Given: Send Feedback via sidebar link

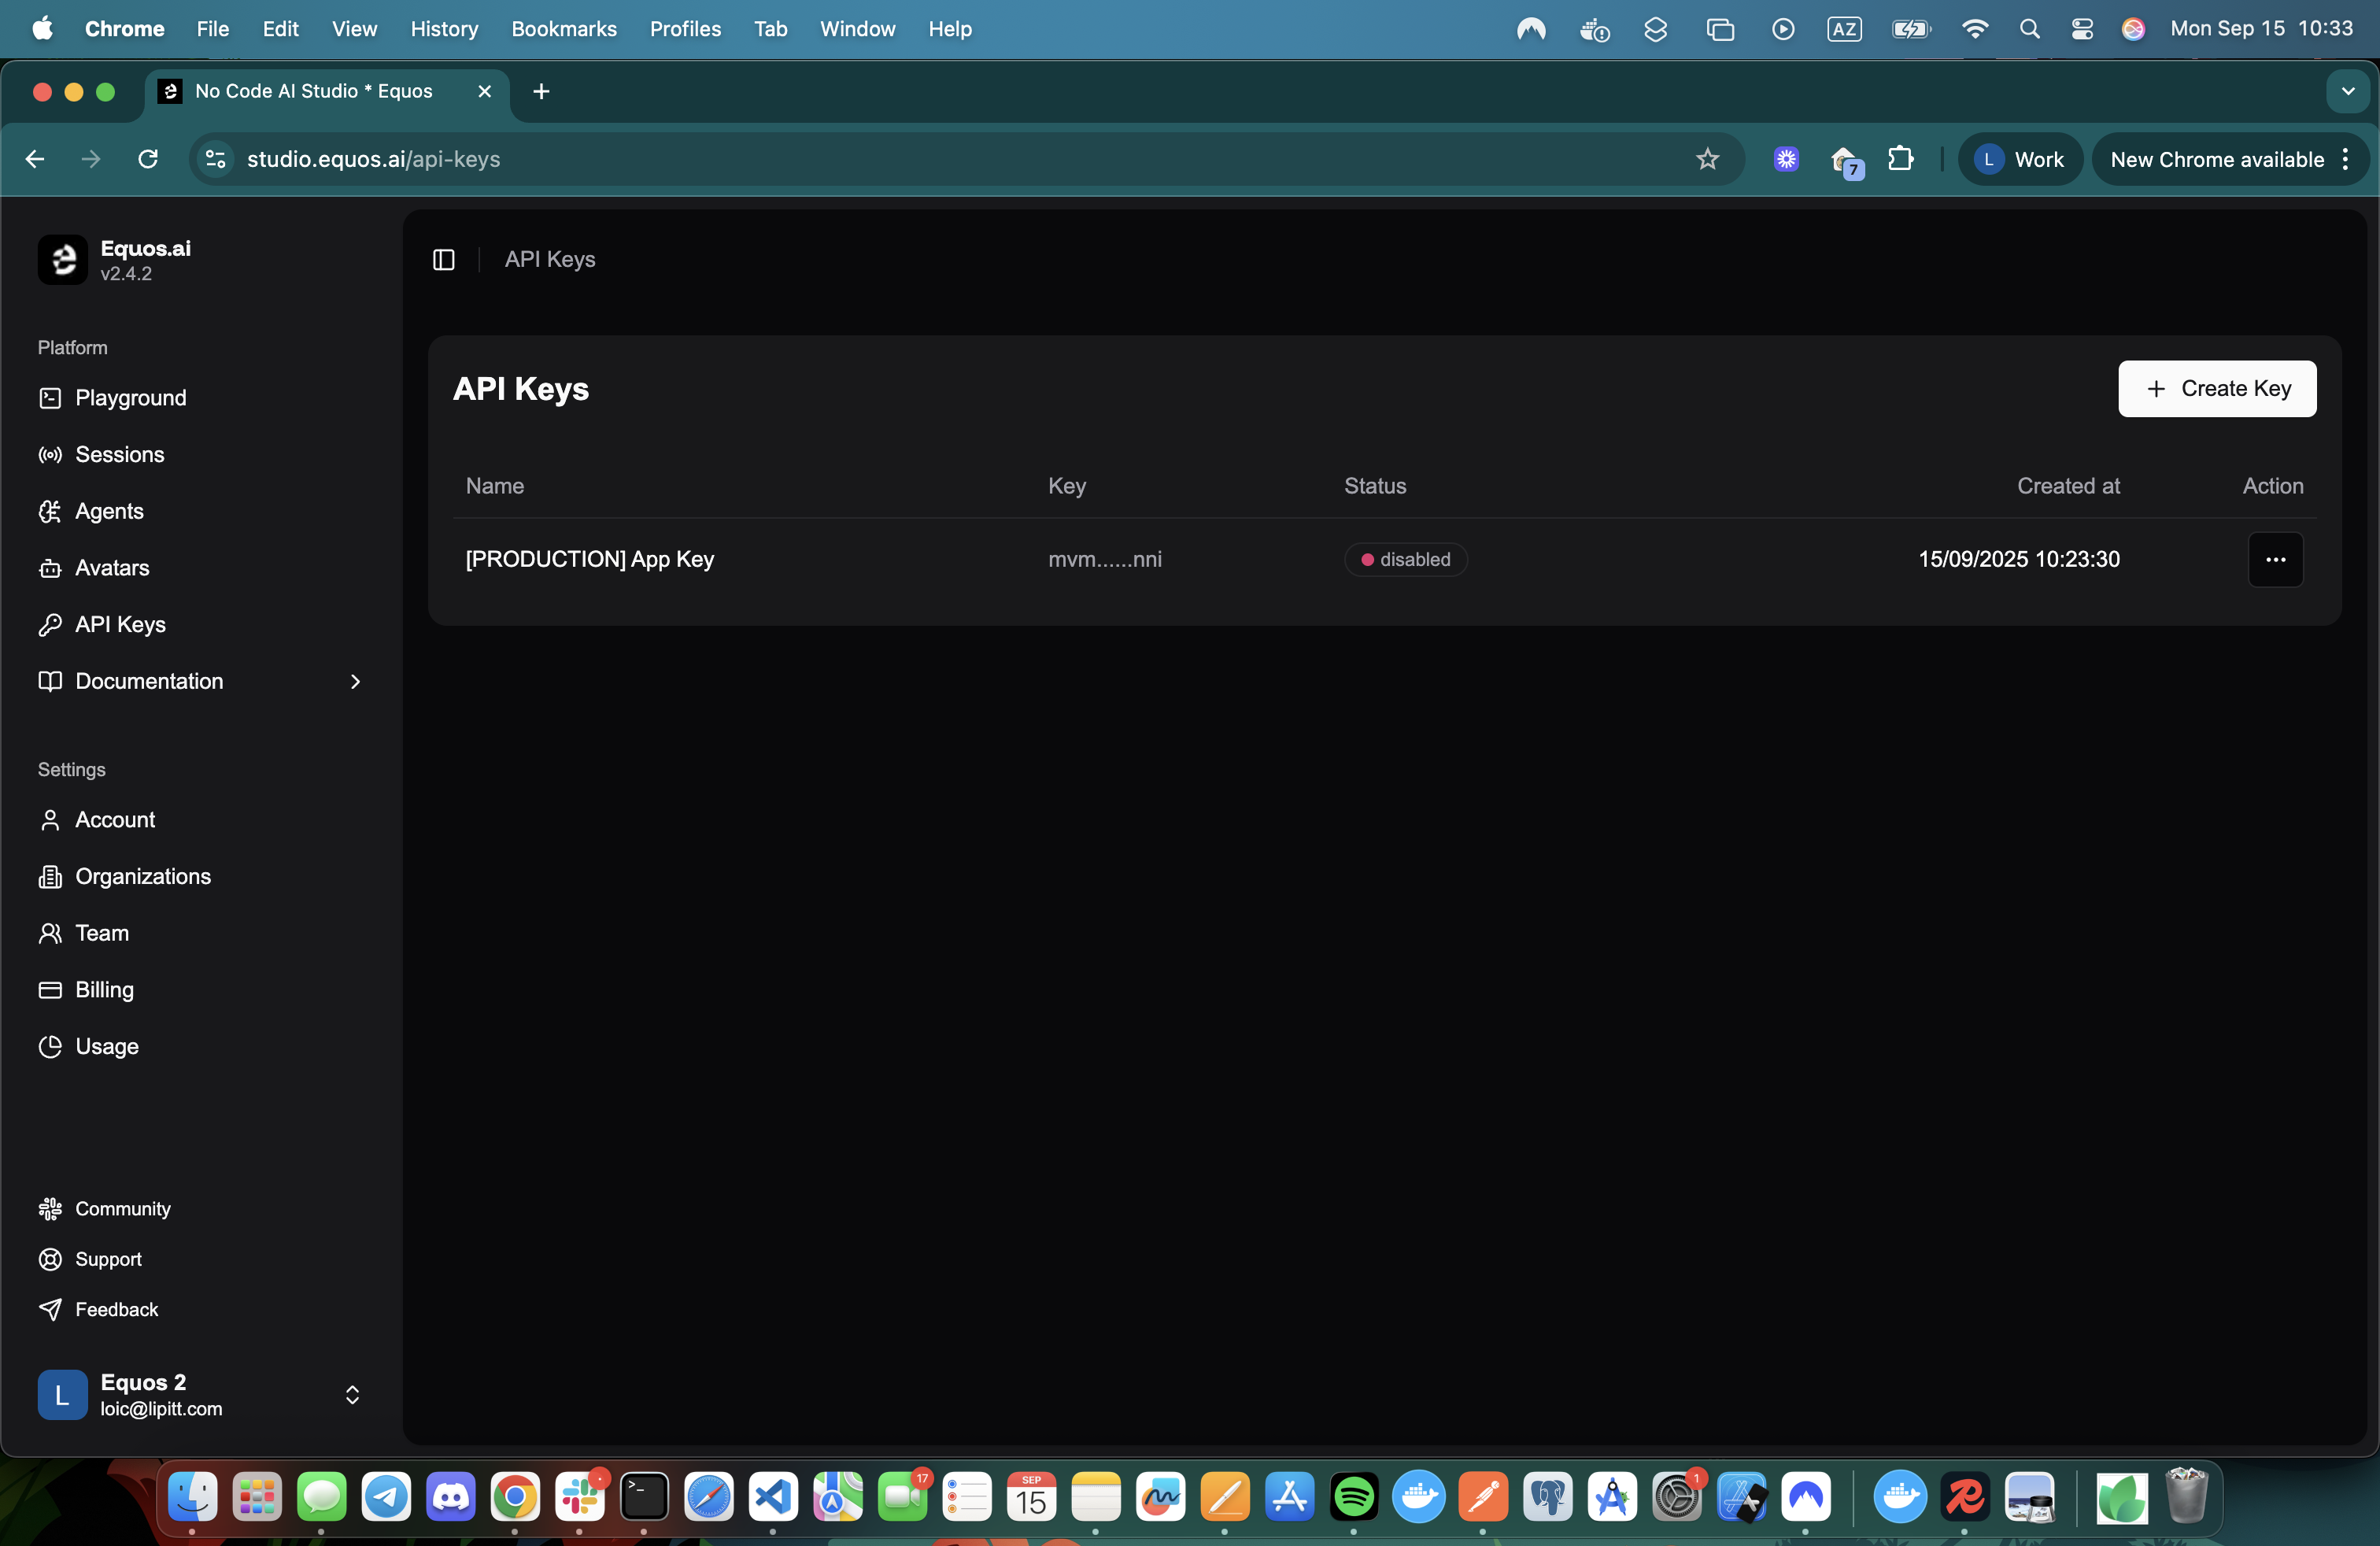Looking at the screenshot, I should [116, 1309].
